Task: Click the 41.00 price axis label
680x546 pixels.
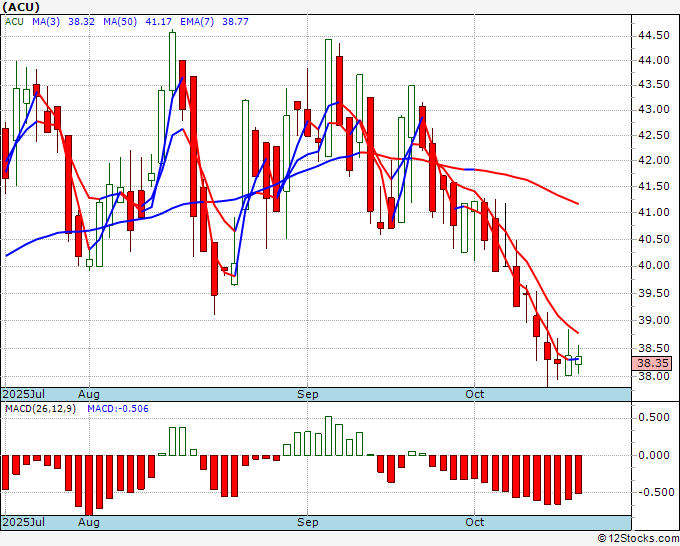Action: [x=654, y=213]
